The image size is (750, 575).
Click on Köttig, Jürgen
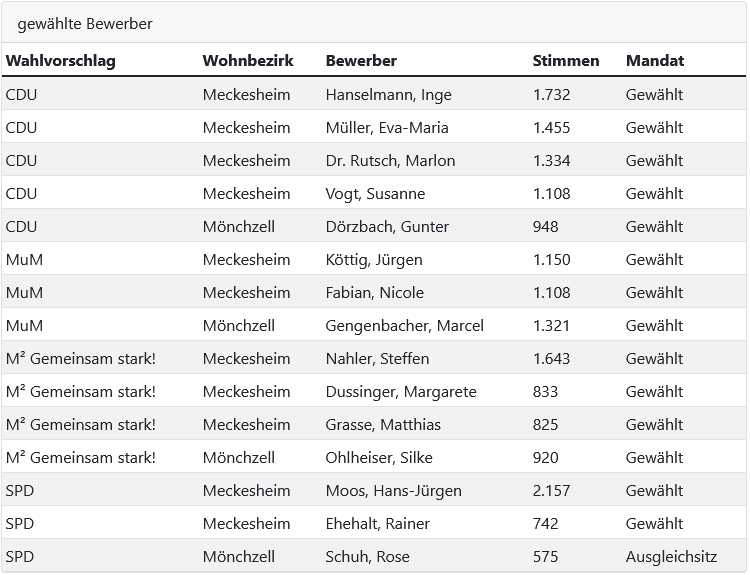tap(374, 260)
